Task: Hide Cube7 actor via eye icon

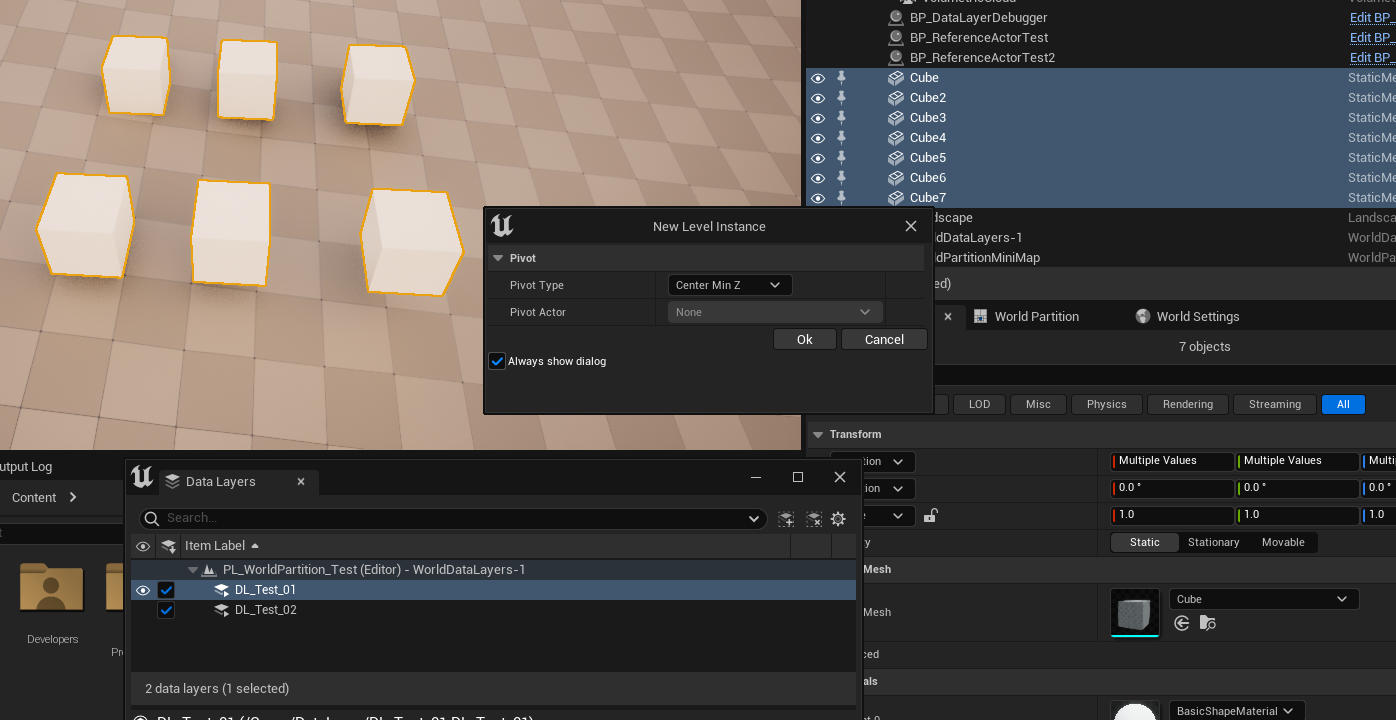Action: pyautogui.click(x=818, y=198)
